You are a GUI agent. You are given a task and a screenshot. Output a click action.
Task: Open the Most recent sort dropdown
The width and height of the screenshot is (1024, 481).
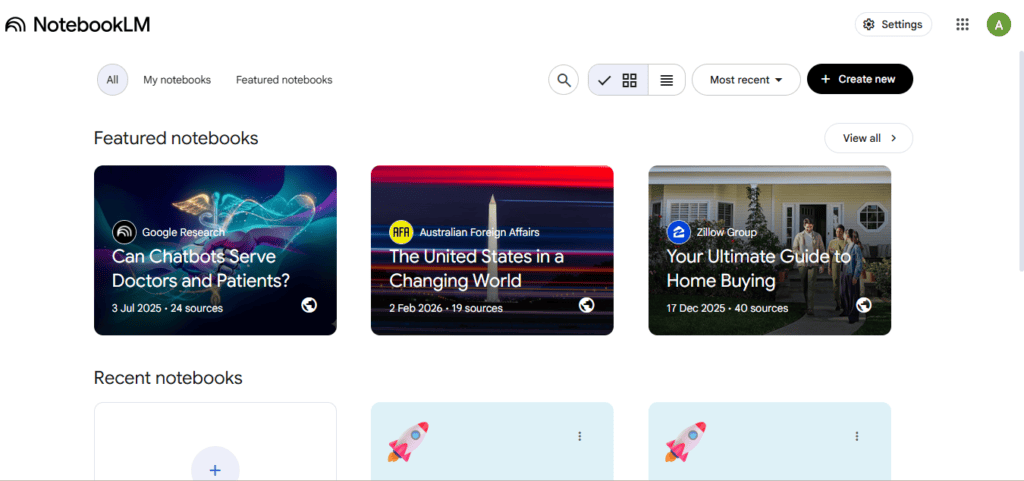click(746, 80)
